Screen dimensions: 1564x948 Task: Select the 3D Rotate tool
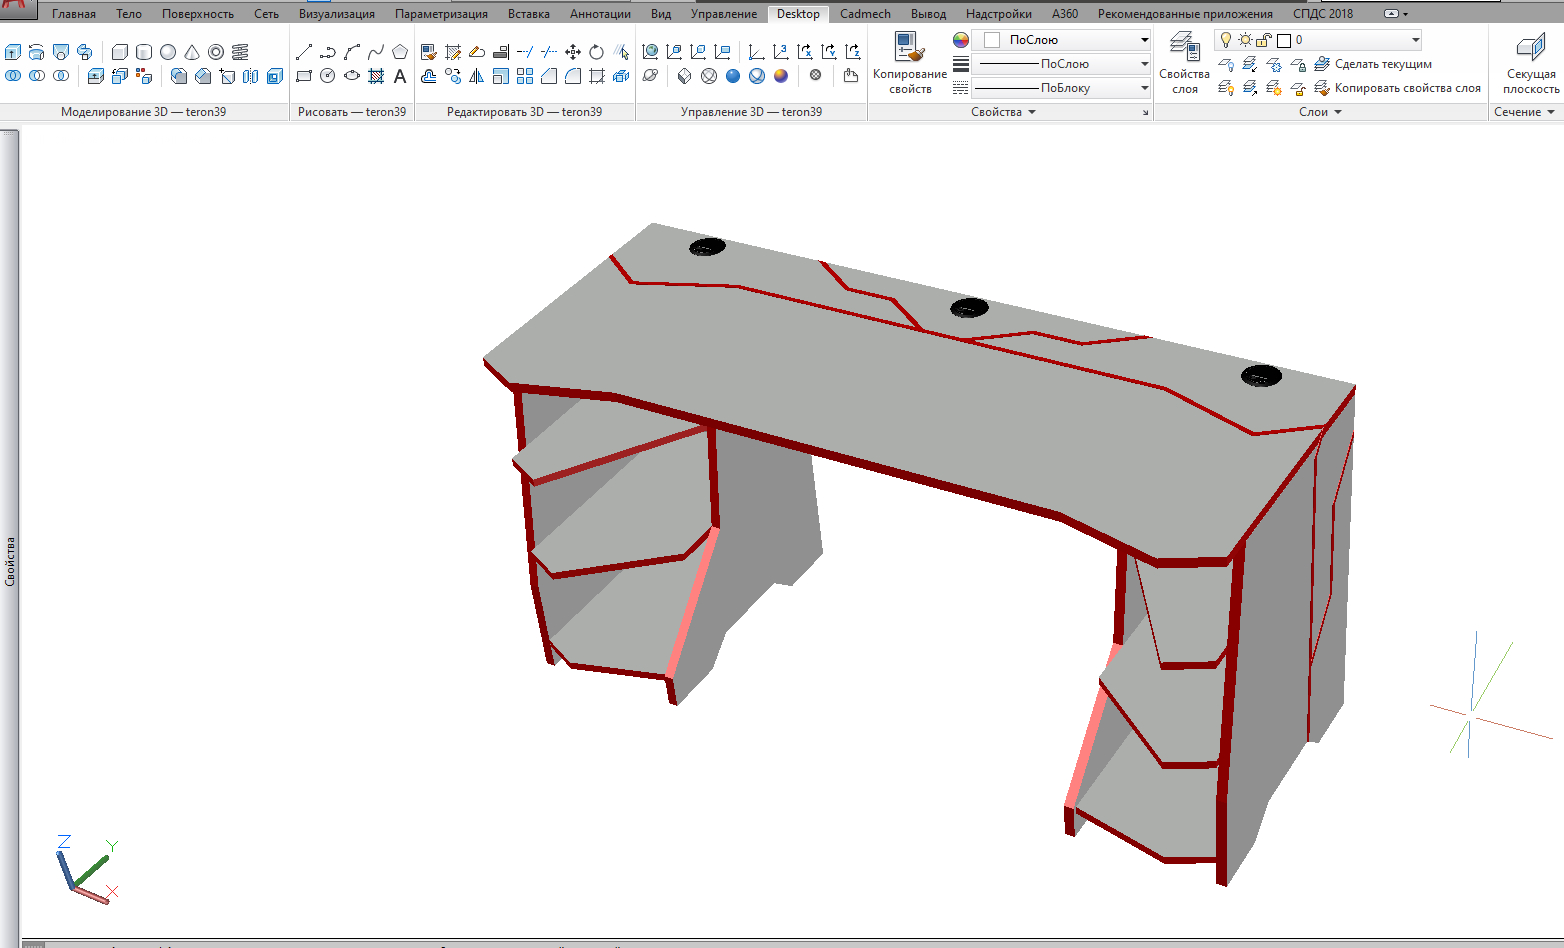(597, 52)
